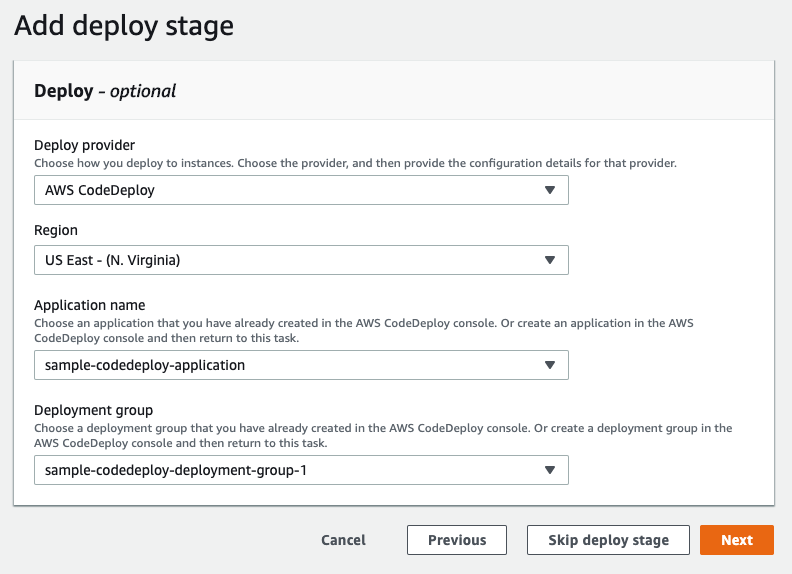Image resolution: width=792 pixels, height=574 pixels.
Task: Click the "Region" field label
Action: (x=56, y=230)
